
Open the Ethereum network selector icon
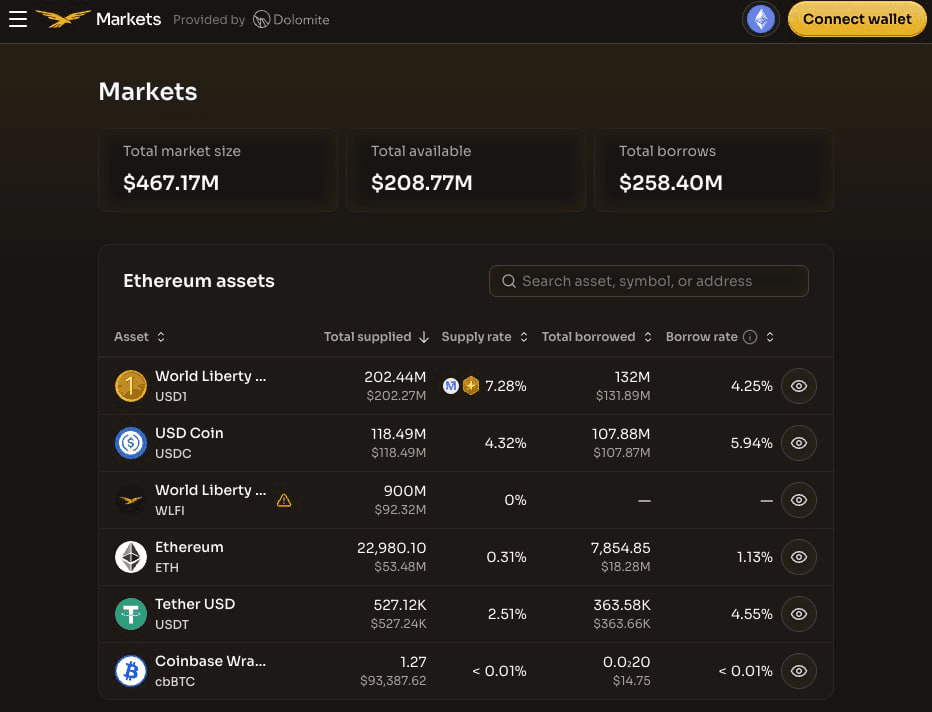click(x=761, y=19)
